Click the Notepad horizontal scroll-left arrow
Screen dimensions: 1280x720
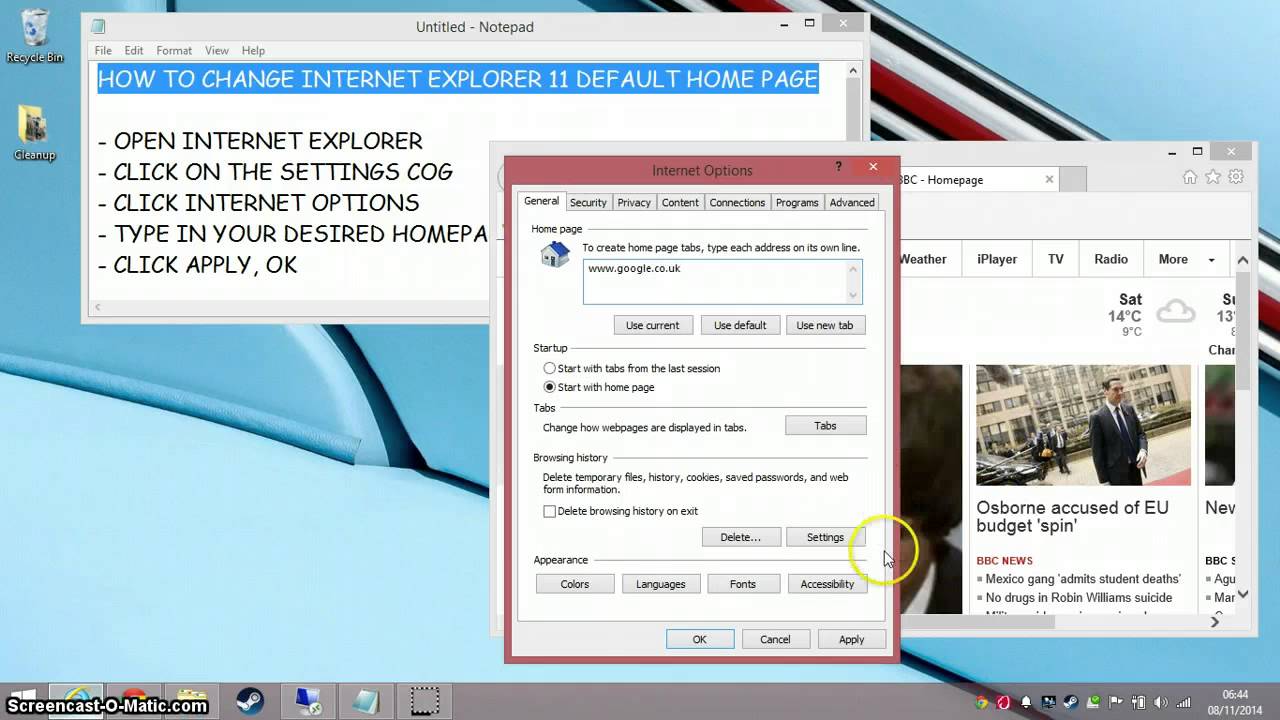[x=97, y=308]
